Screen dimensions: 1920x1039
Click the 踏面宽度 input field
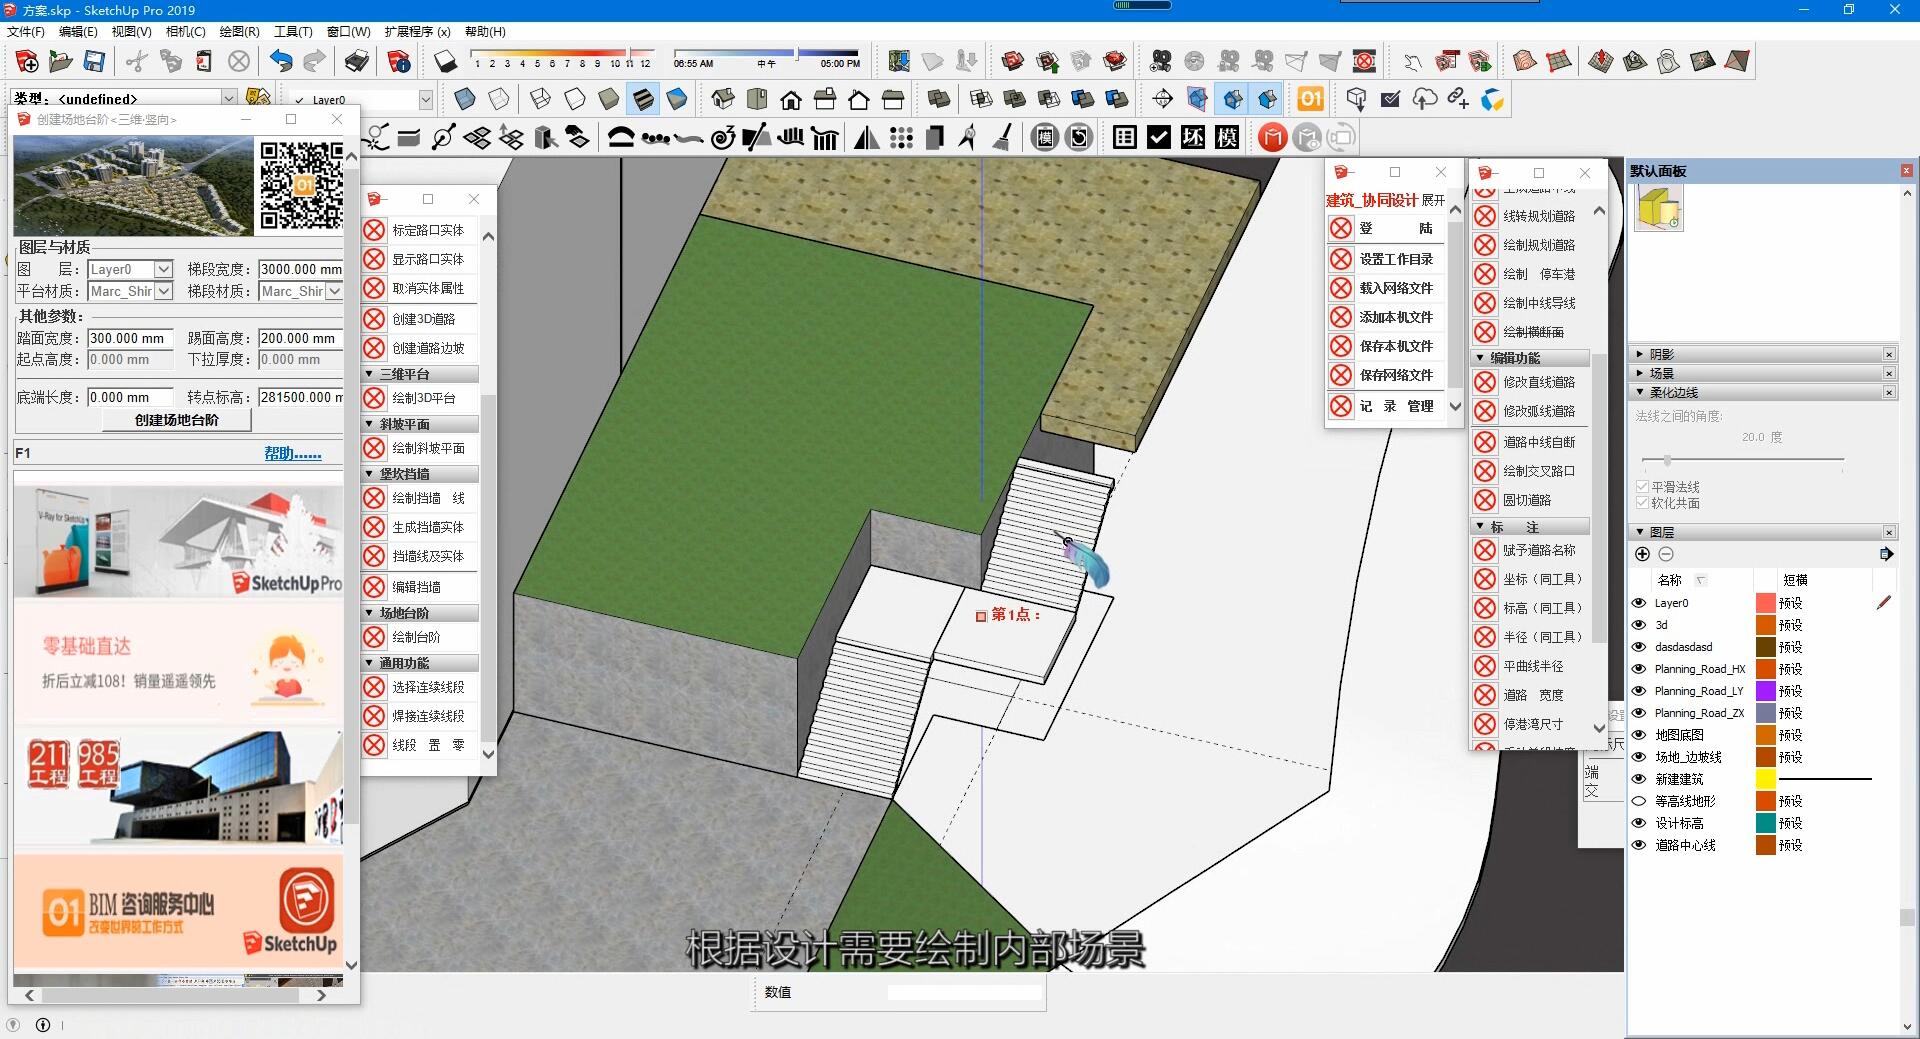coord(130,338)
